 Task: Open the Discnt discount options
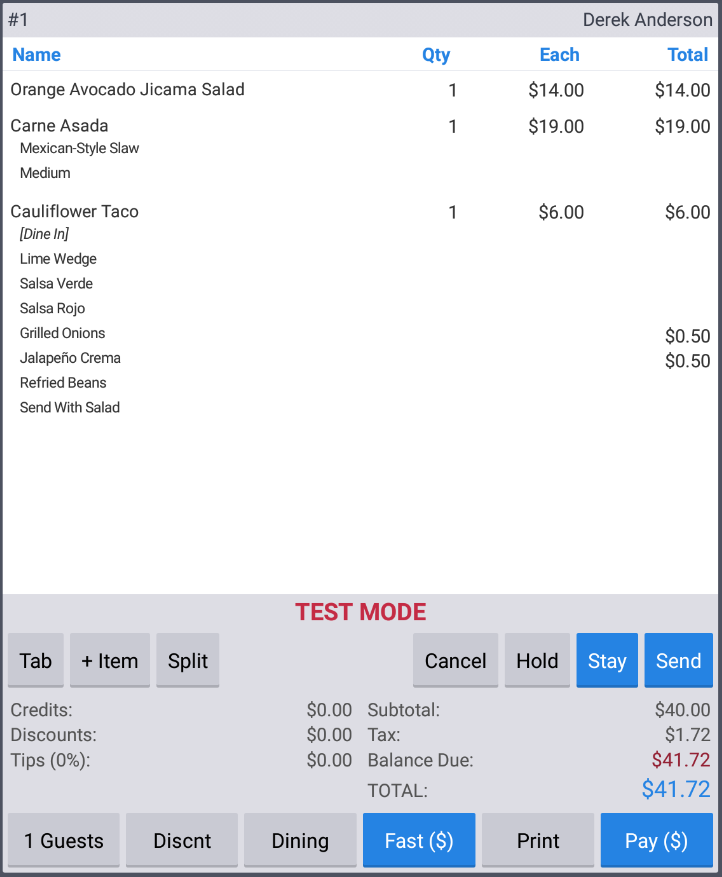(x=182, y=840)
